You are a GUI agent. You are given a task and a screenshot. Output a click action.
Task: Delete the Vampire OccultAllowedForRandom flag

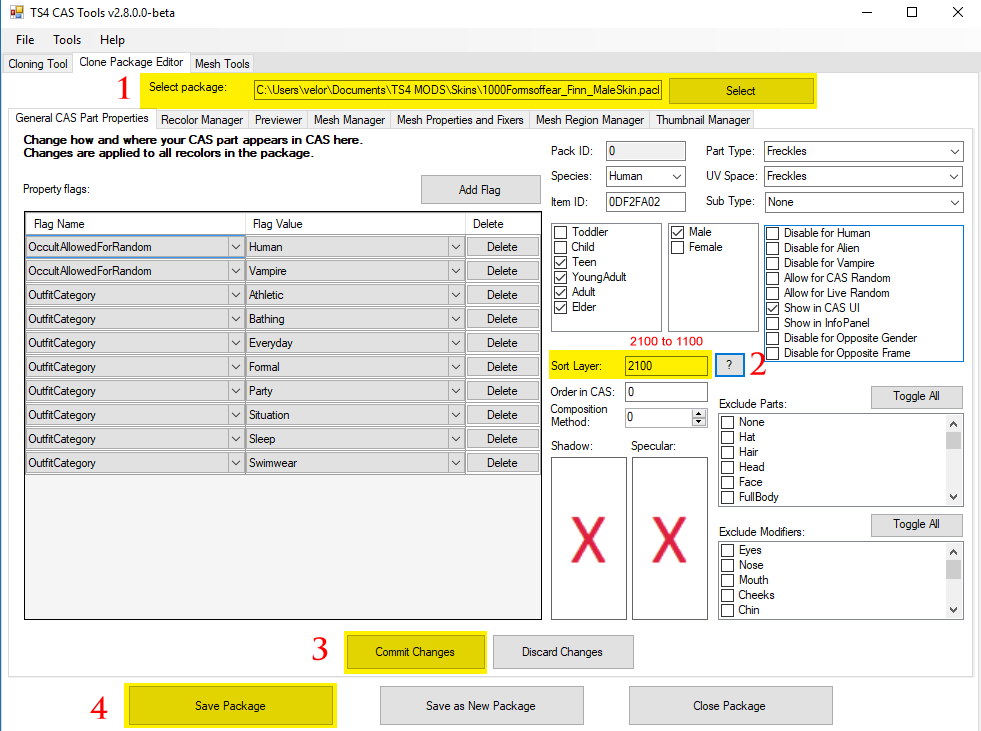pos(502,271)
